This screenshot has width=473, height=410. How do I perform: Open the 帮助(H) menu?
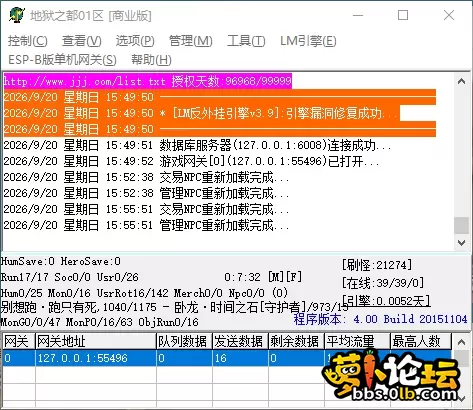[x=151, y=60]
